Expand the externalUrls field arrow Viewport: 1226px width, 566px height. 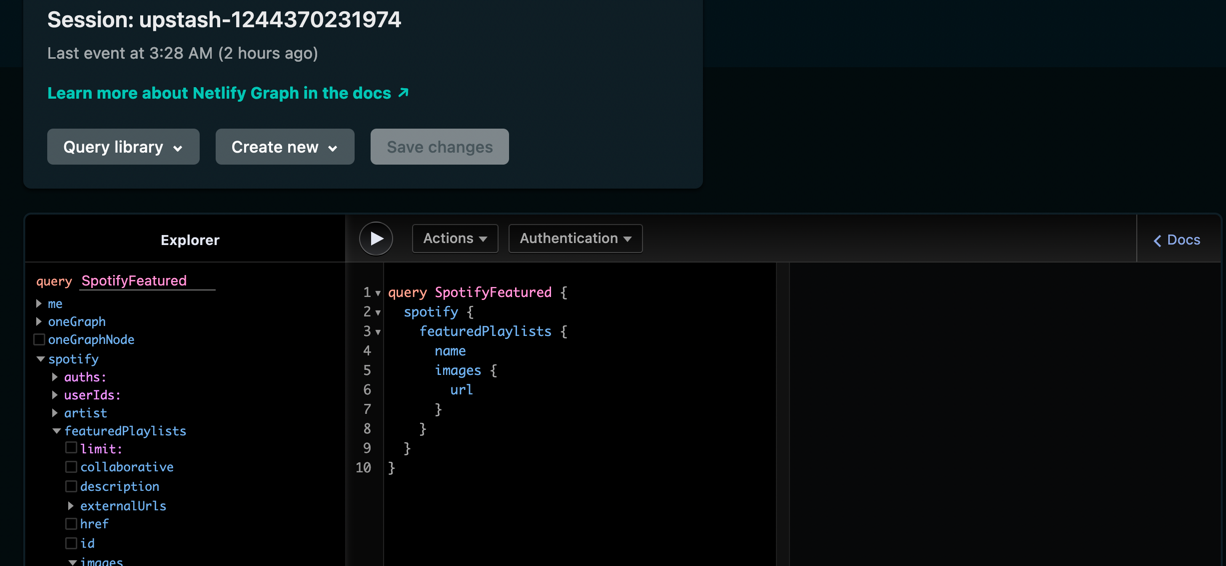pyautogui.click(x=71, y=506)
